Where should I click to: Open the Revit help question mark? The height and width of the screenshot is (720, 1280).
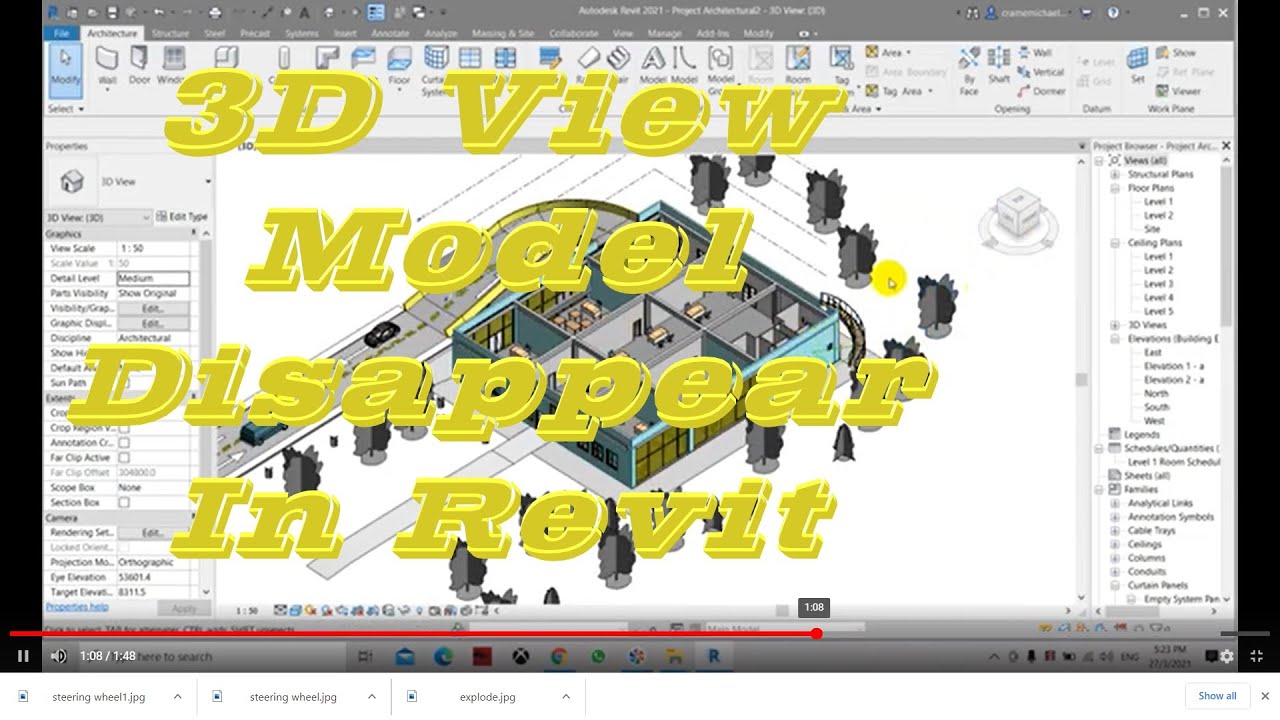1113,13
